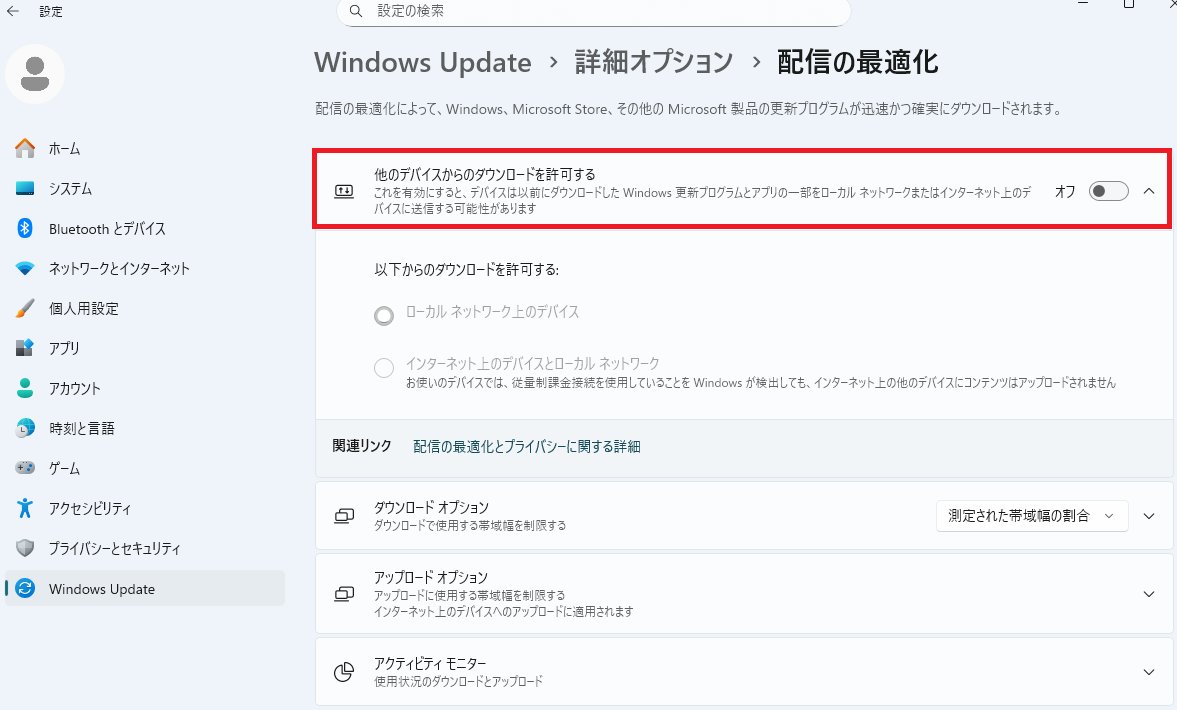Turn on 他のデバイスからのダウンロードを許可する toggle
The height and width of the screenshot is (710, 1177).
pos(1109,191)
